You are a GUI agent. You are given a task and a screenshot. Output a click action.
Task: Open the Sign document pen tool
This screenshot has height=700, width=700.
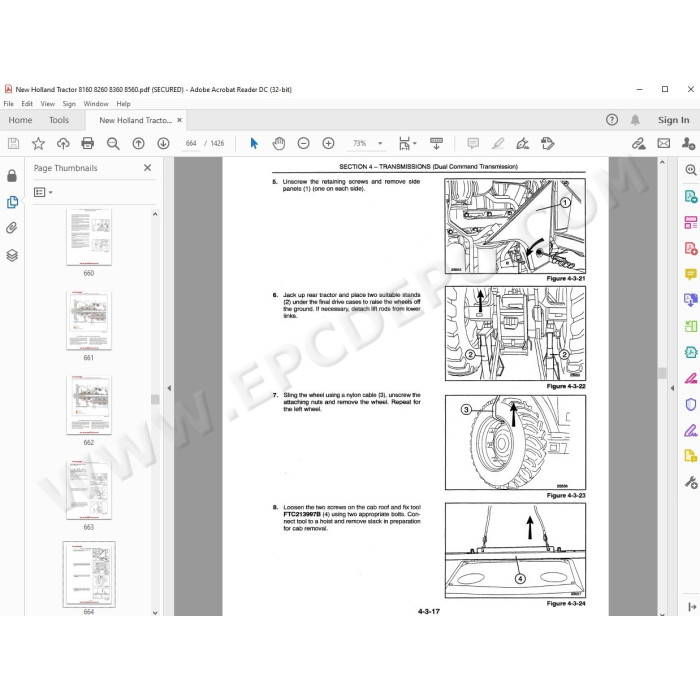523,143
